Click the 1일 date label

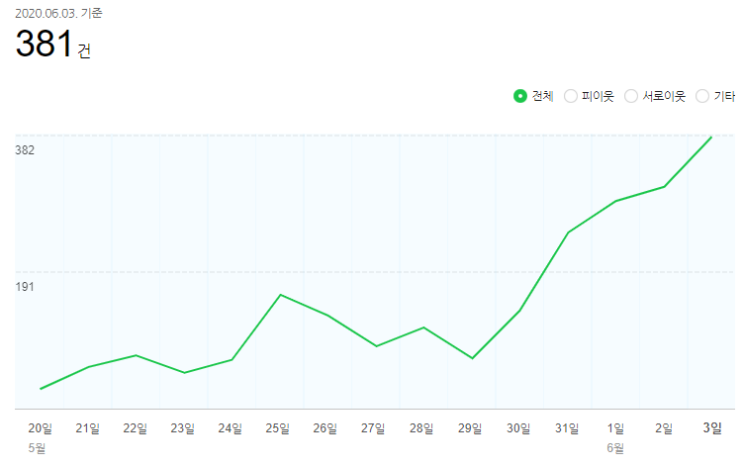pos(616,428)
